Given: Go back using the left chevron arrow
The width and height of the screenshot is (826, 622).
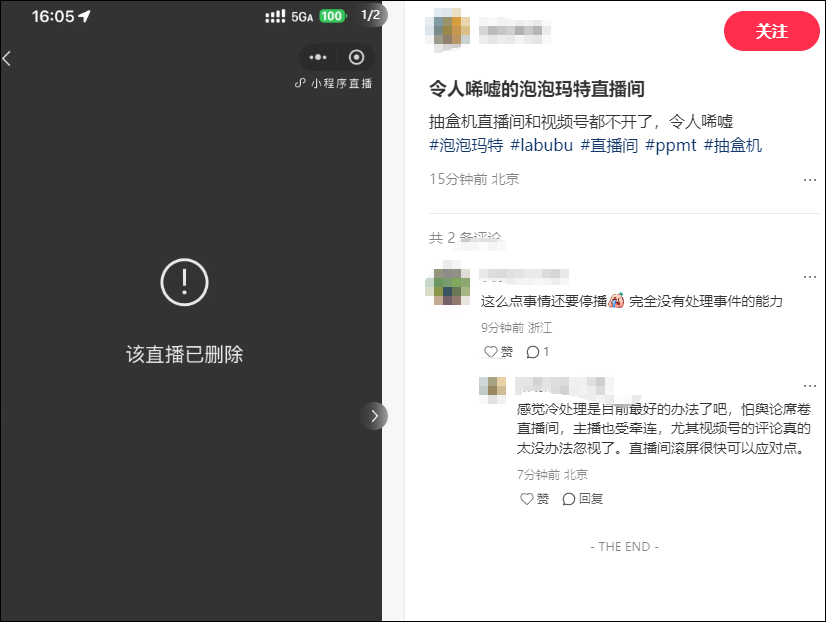Looking at the screenshot, I should [6, 58].
